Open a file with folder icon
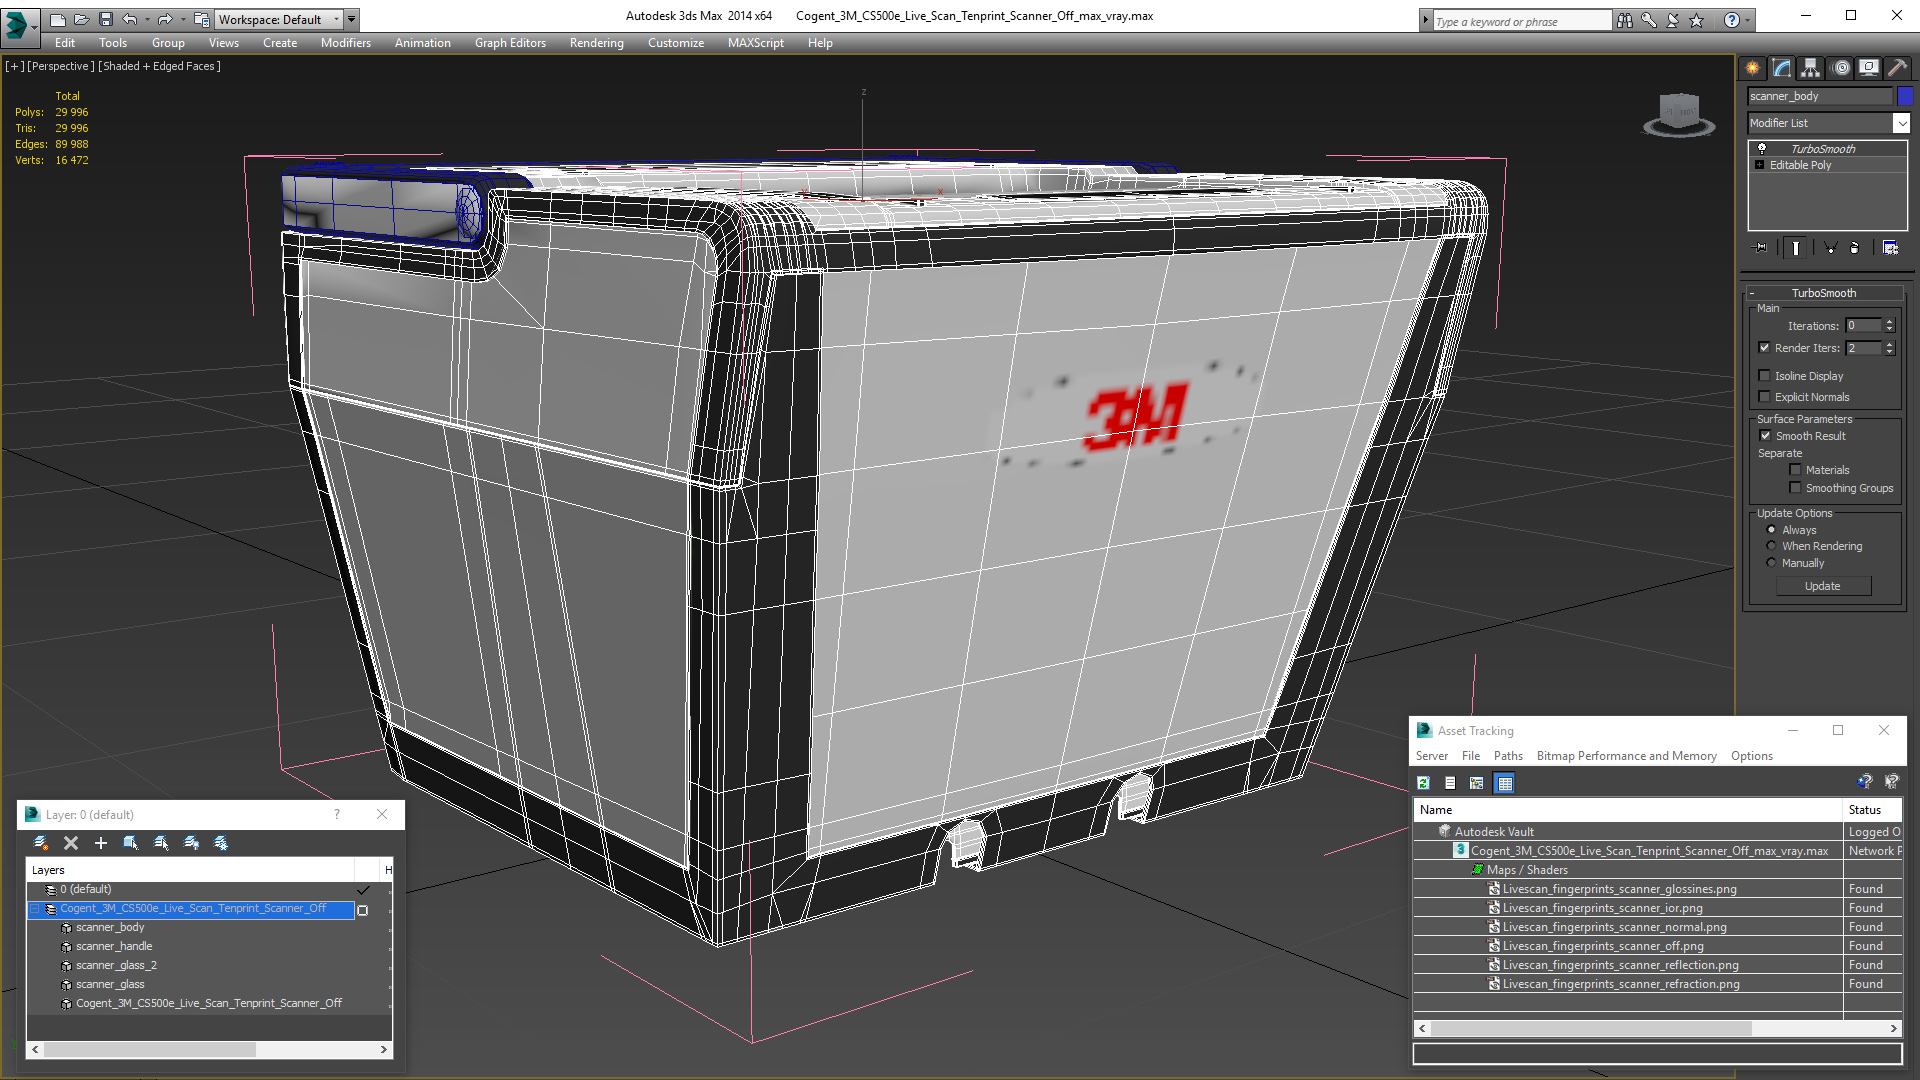The height and width of the screenshot is (1080, 1920). [x=81, y=19]
